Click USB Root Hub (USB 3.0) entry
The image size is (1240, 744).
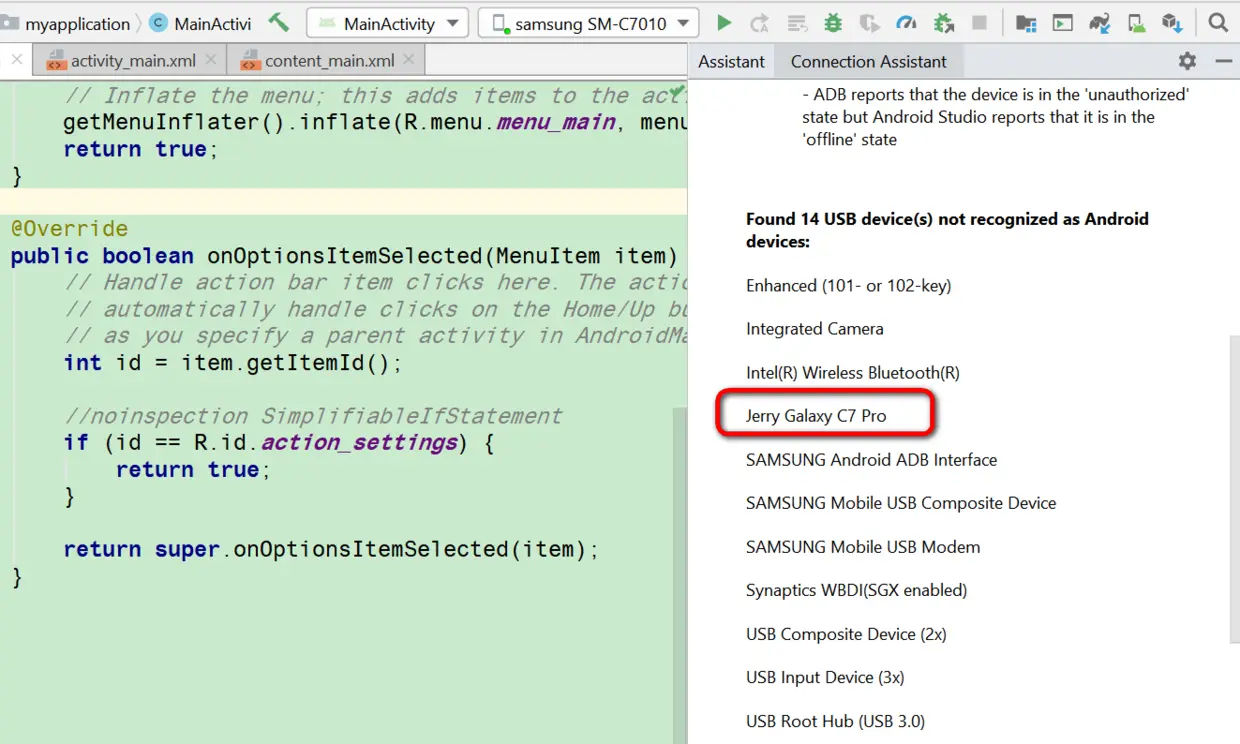pyautogui.click(x=835, y=721)
